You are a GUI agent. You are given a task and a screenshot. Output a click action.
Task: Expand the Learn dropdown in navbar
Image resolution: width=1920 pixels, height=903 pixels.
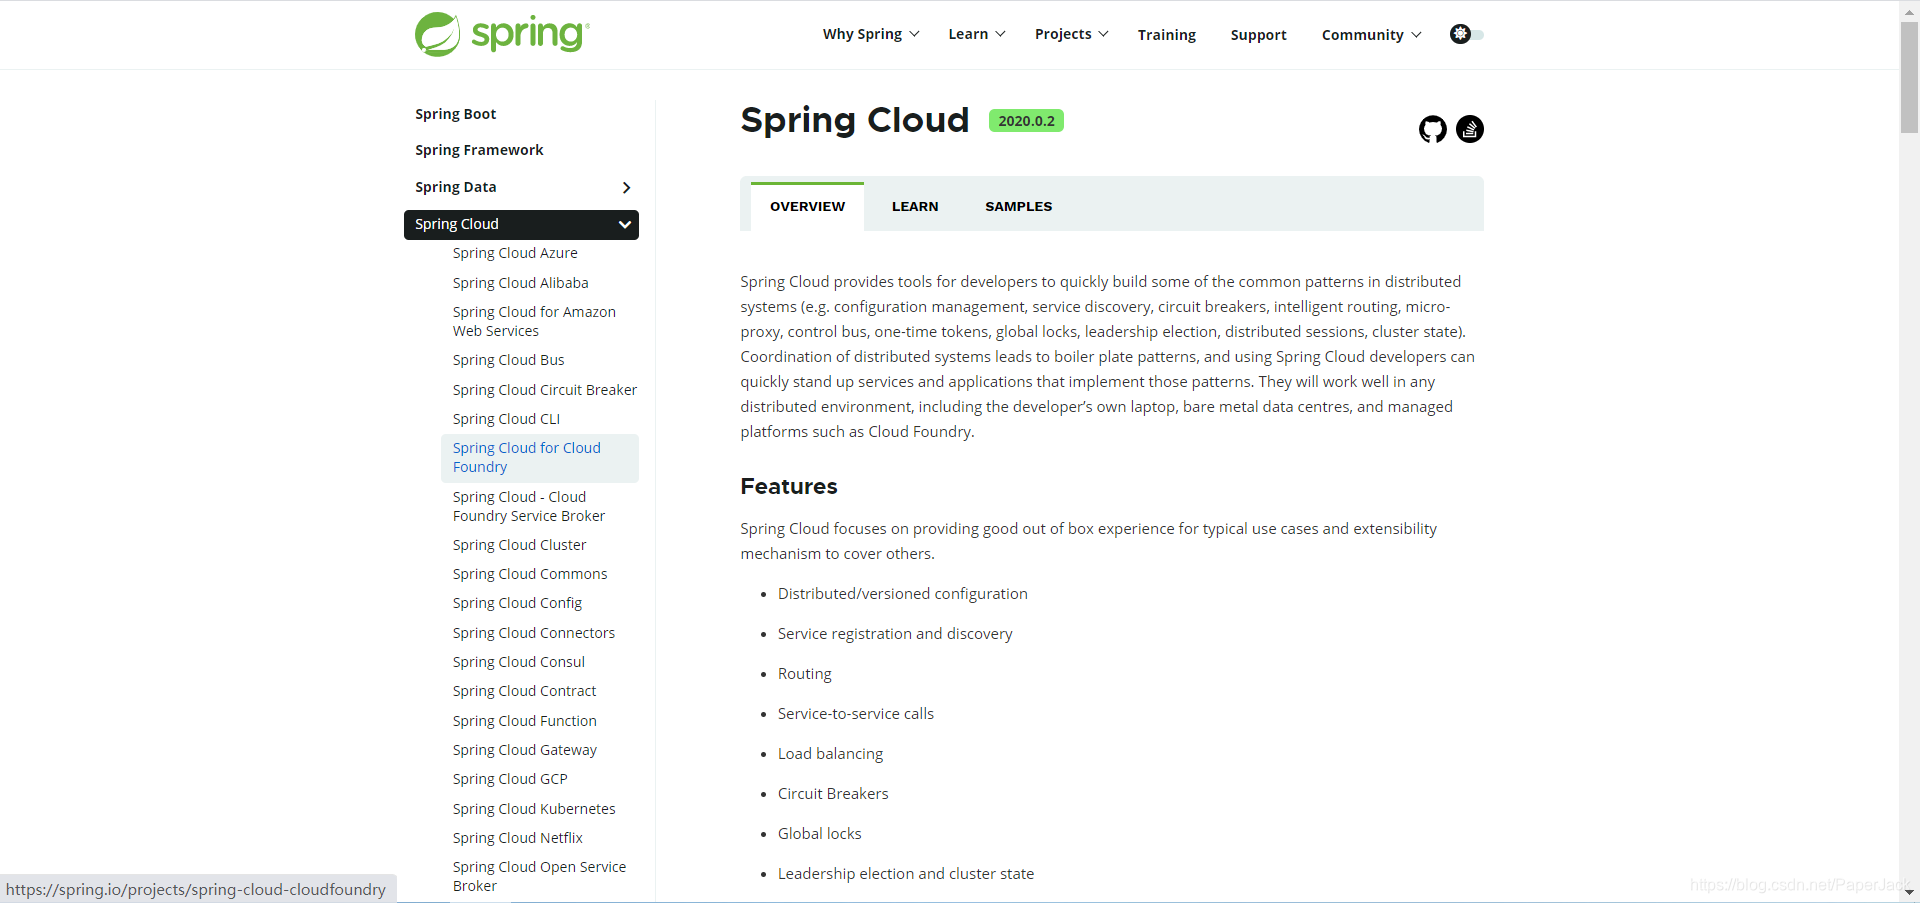click(977, 34)
